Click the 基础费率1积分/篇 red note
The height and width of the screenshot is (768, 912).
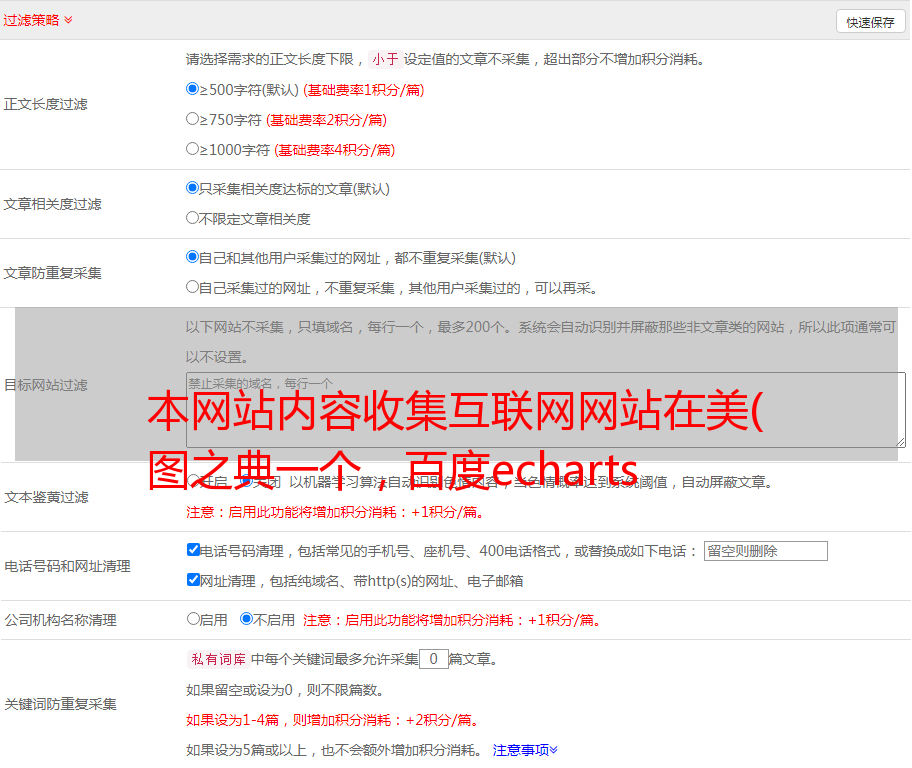[x=364, y=90]
